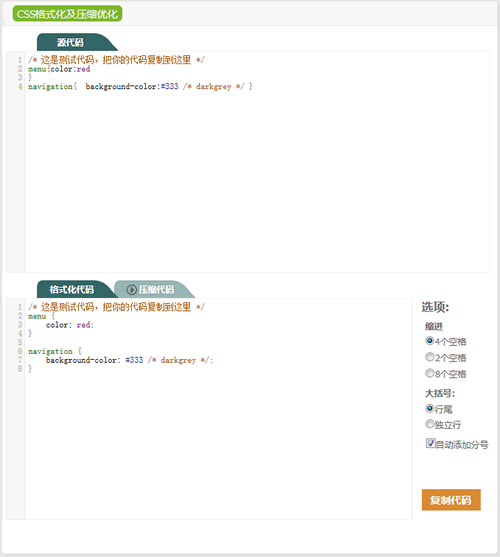Open the 格式化代码 tab

point(72,289)
